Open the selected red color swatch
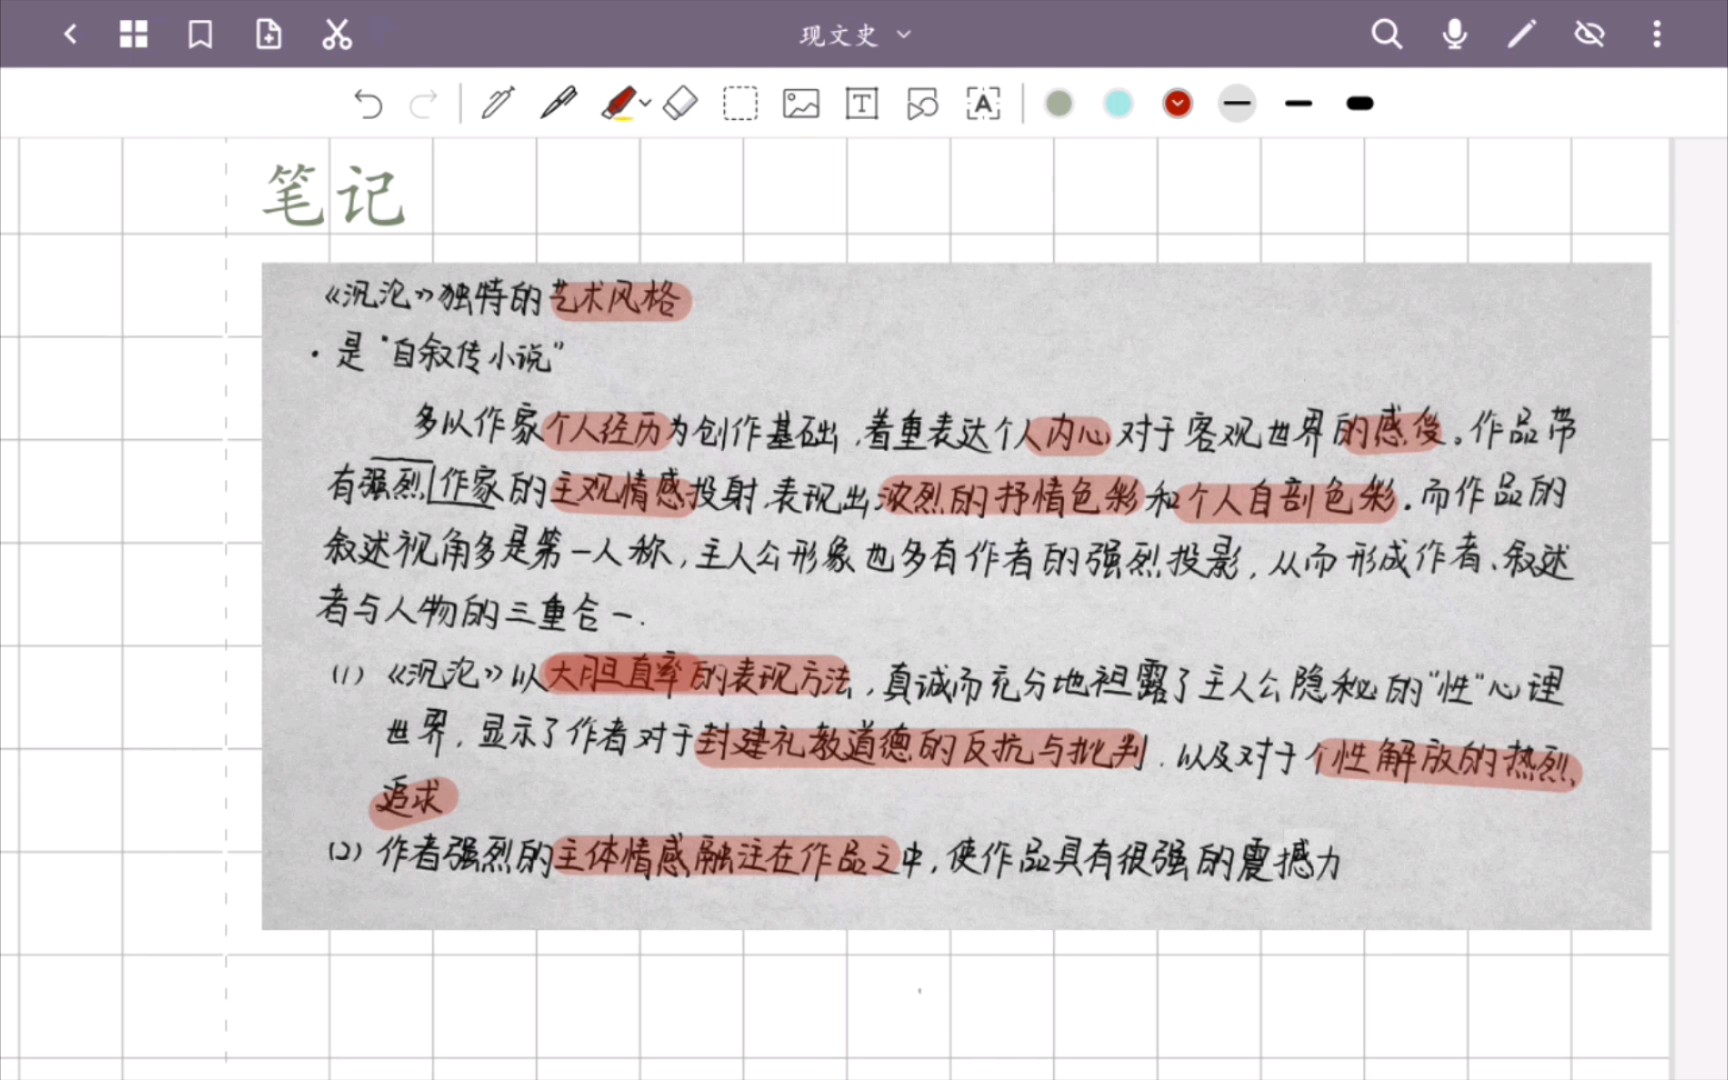This screenshot has width=1728, height=1080. [x=1178, y=103]
